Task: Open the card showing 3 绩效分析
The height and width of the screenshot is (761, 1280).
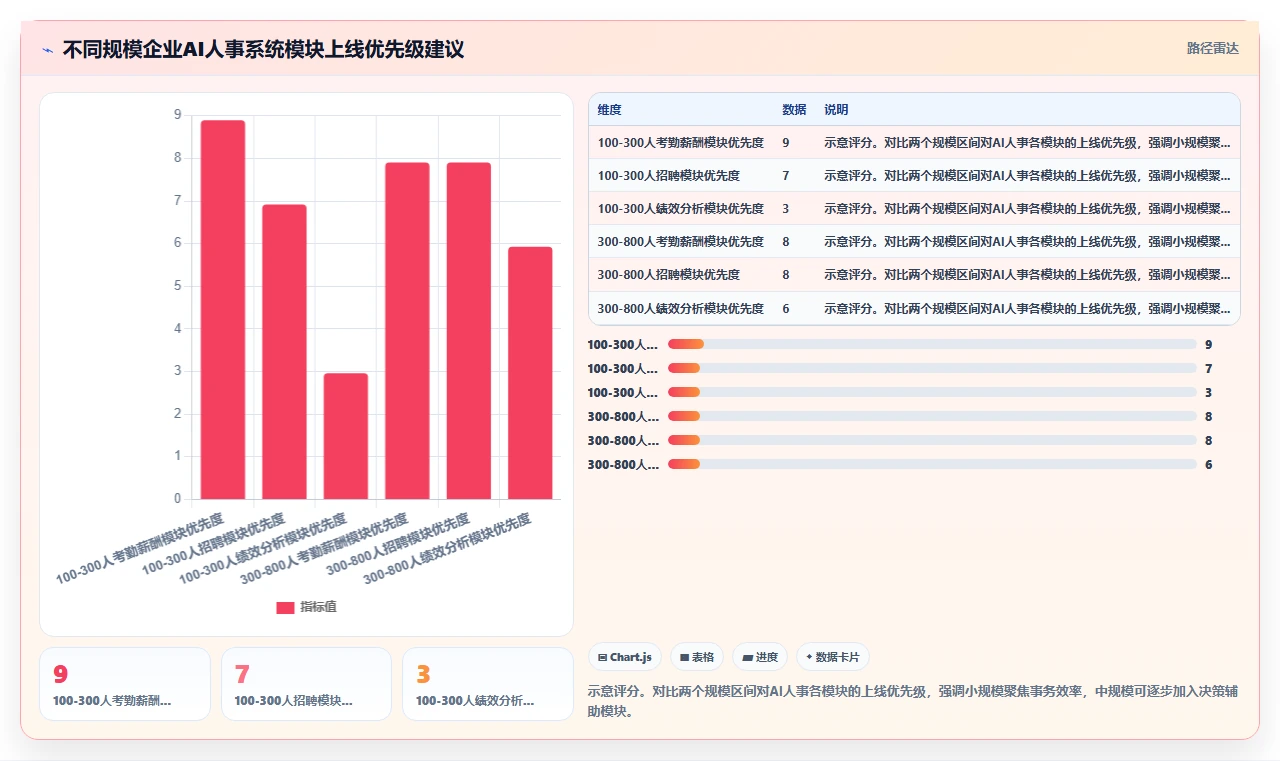Action: [x=488, y=684]
